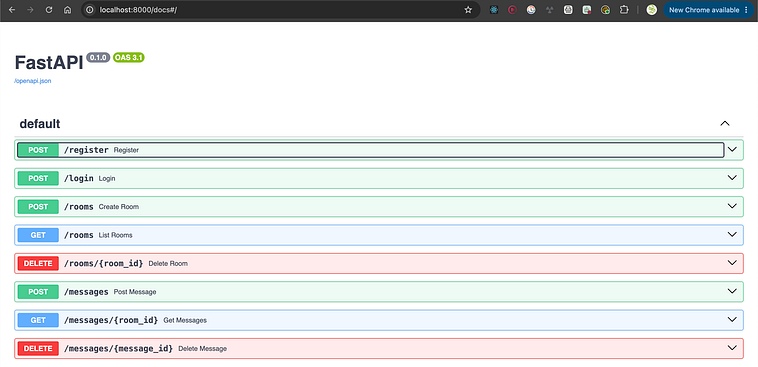Image resolution: width=758 pixels, height=367 pixels.
Task: Open the three-dot Chrome menu
Action: coord(746,10)
